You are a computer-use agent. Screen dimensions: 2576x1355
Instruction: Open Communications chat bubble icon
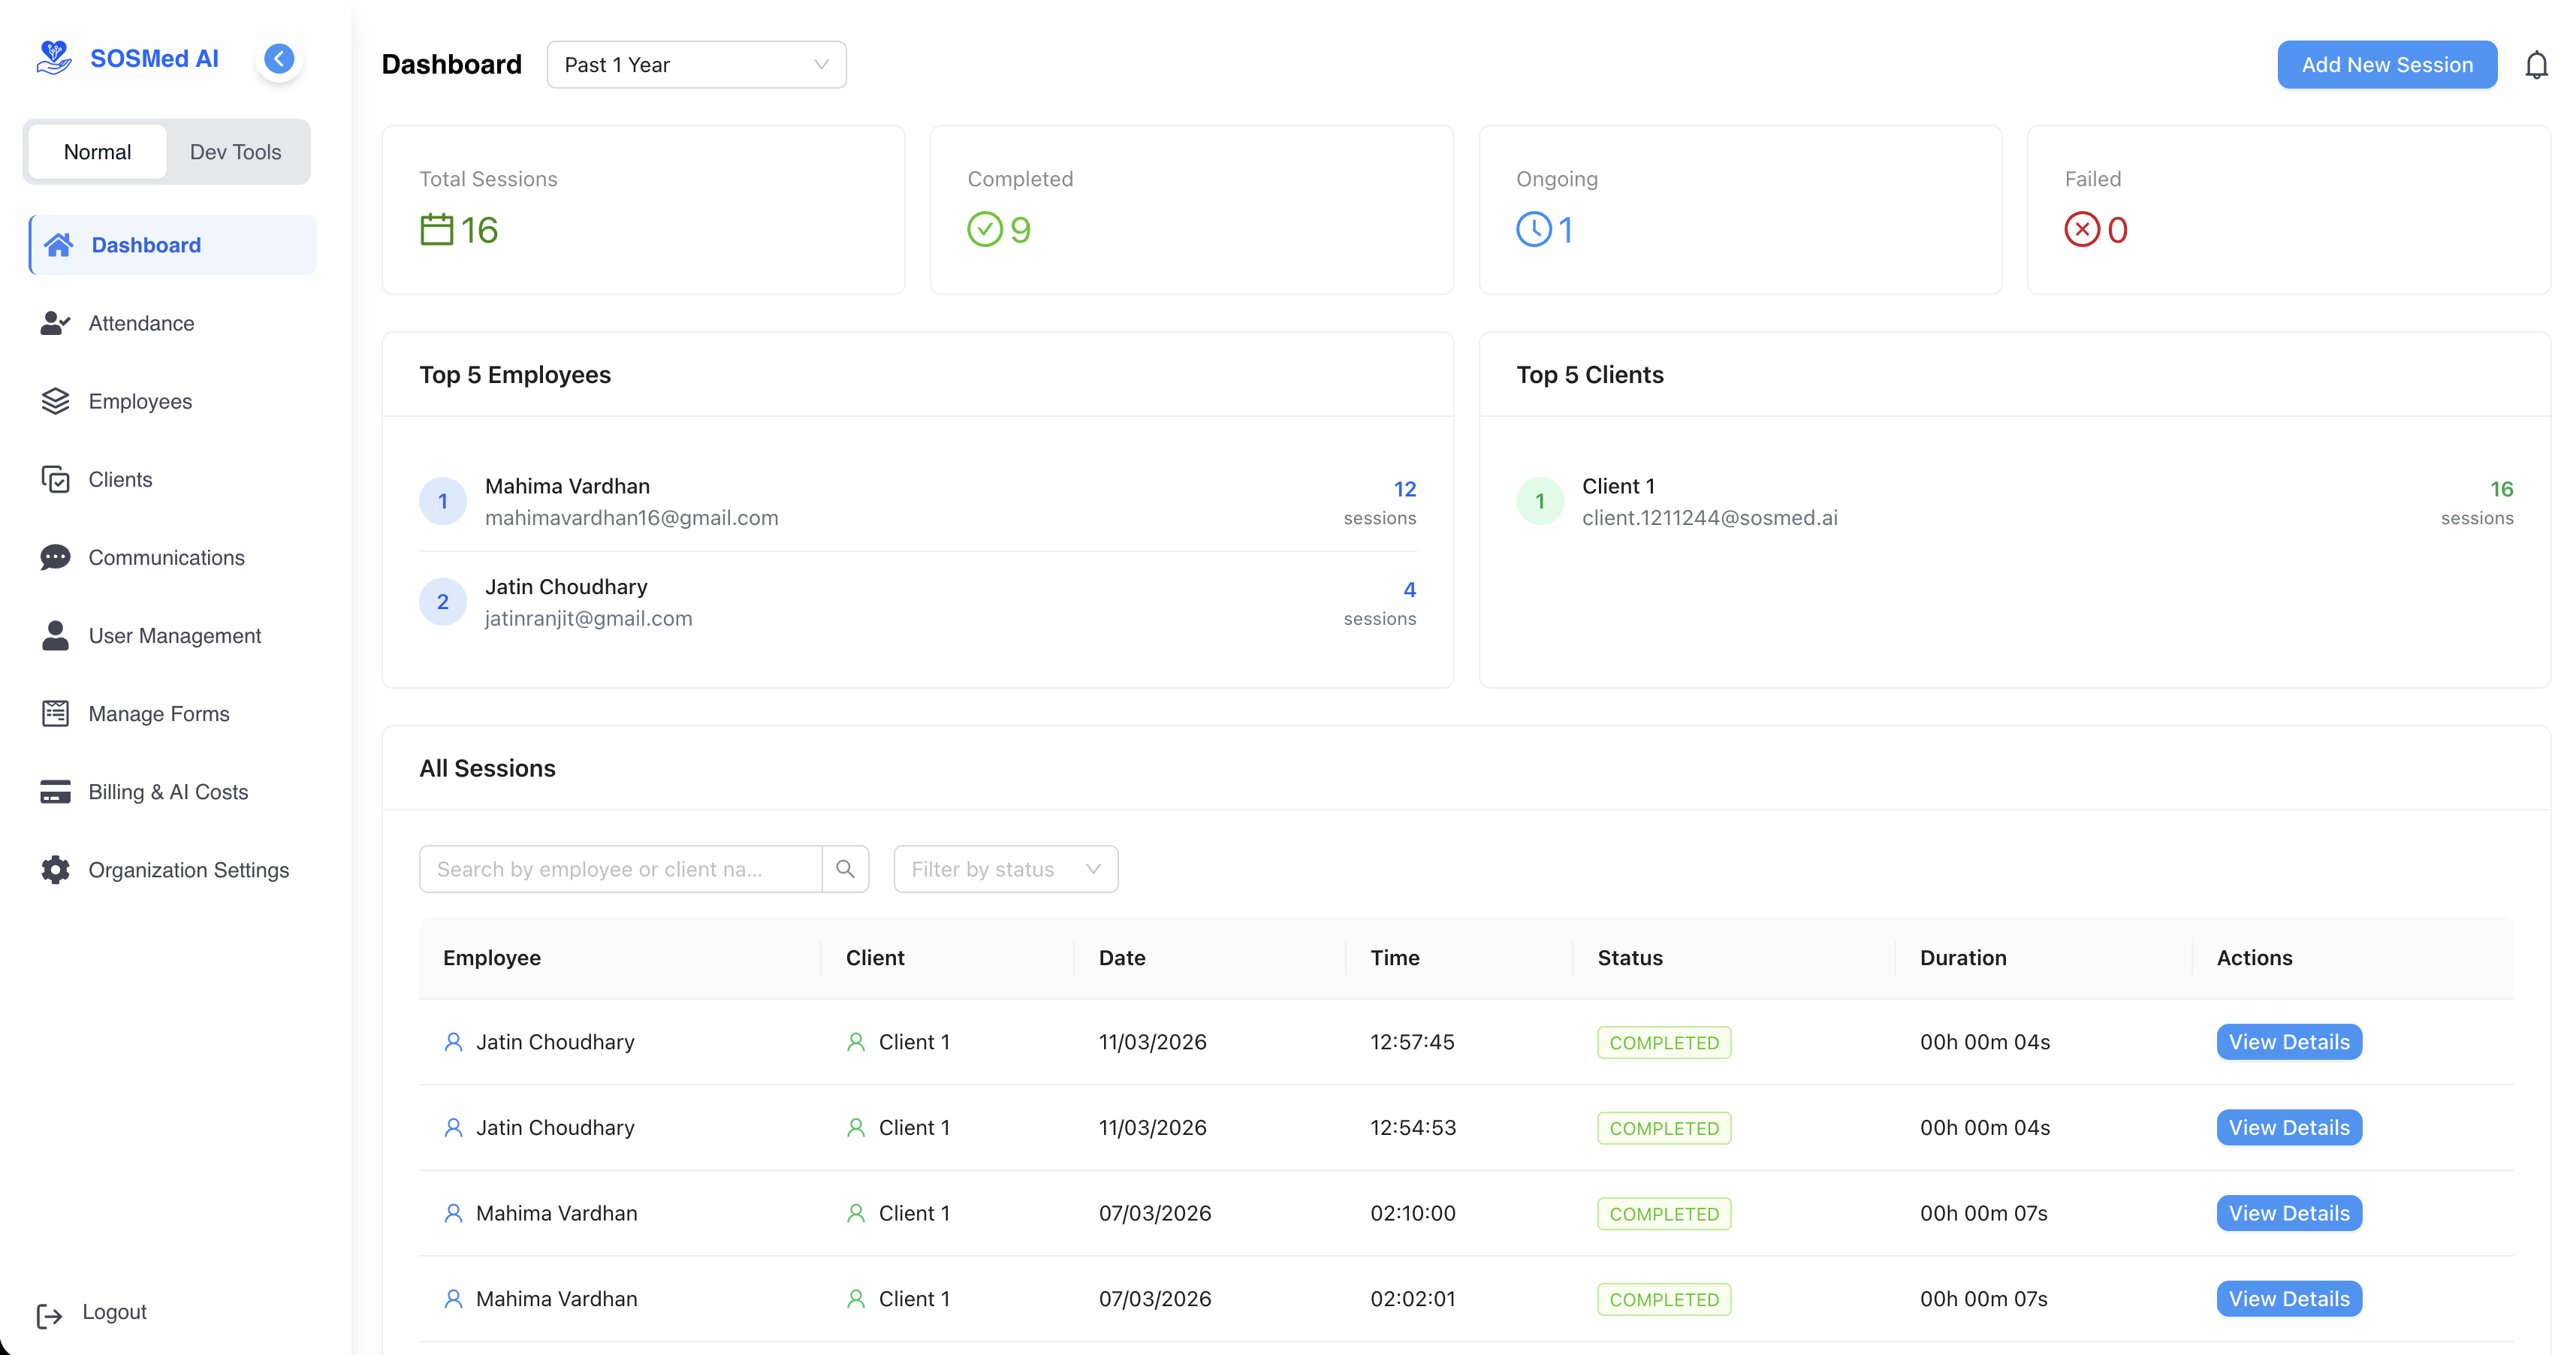(x=55, y=557)
